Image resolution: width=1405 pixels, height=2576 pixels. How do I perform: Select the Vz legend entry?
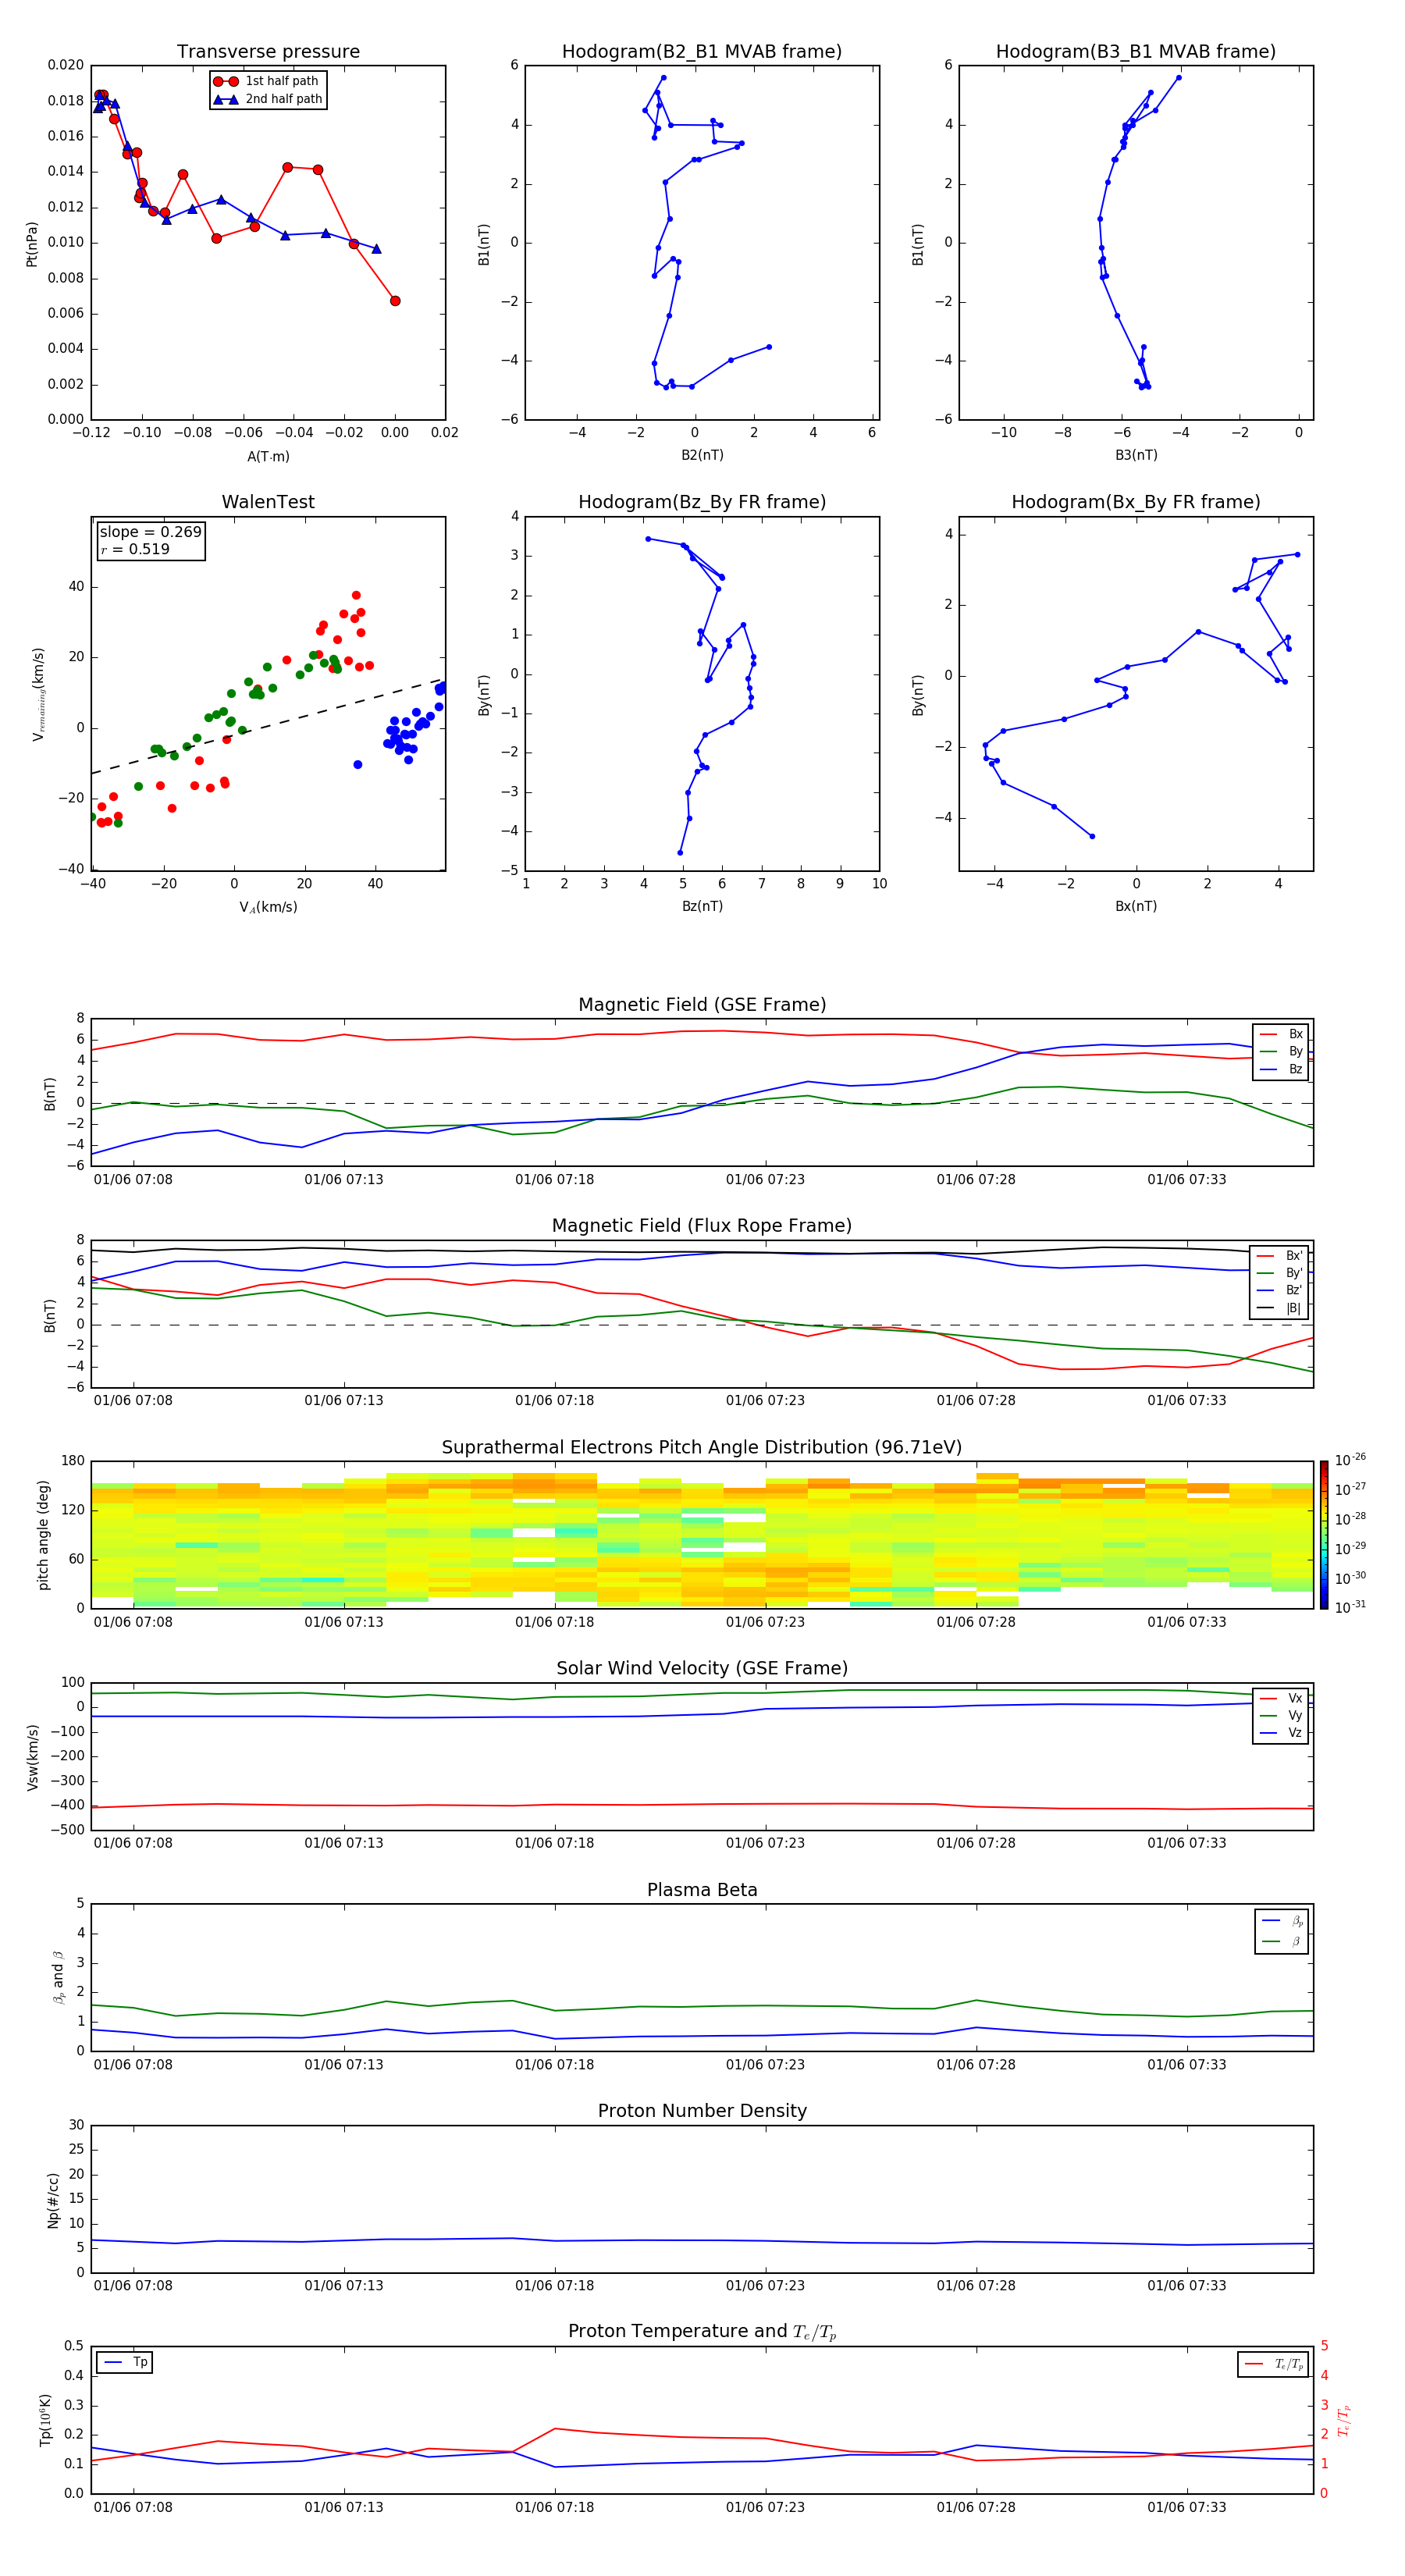1281,1733
